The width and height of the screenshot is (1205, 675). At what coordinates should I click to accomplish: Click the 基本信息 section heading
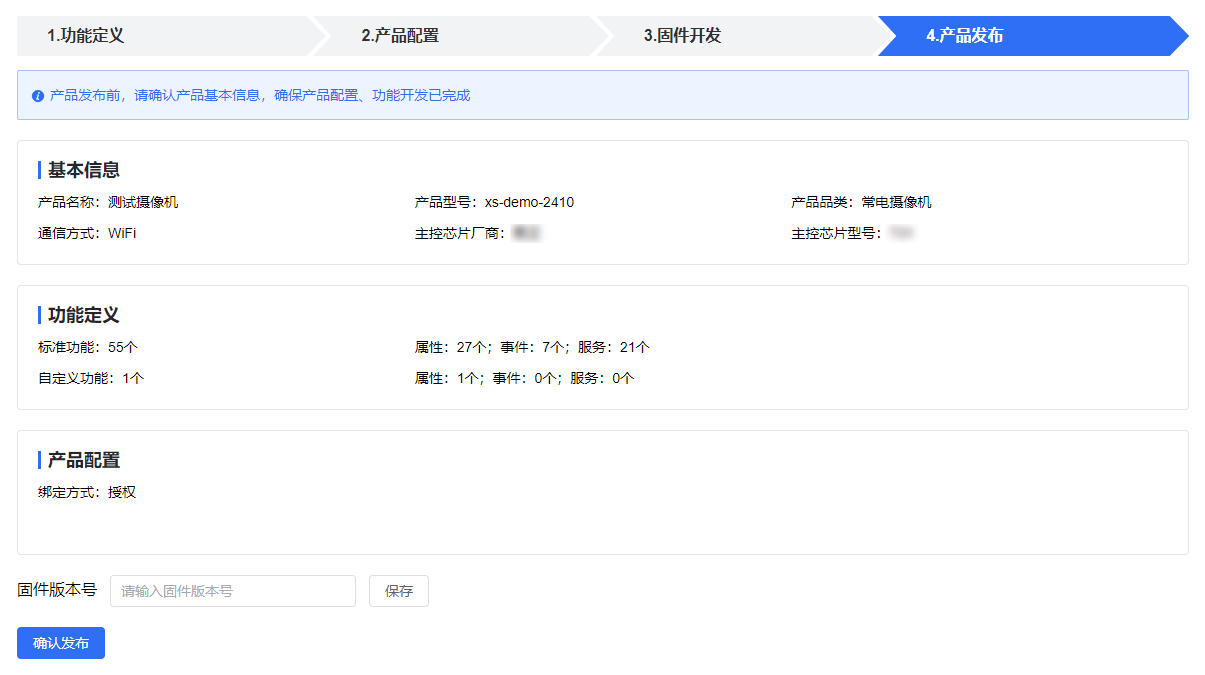click(x=84, y=170)
